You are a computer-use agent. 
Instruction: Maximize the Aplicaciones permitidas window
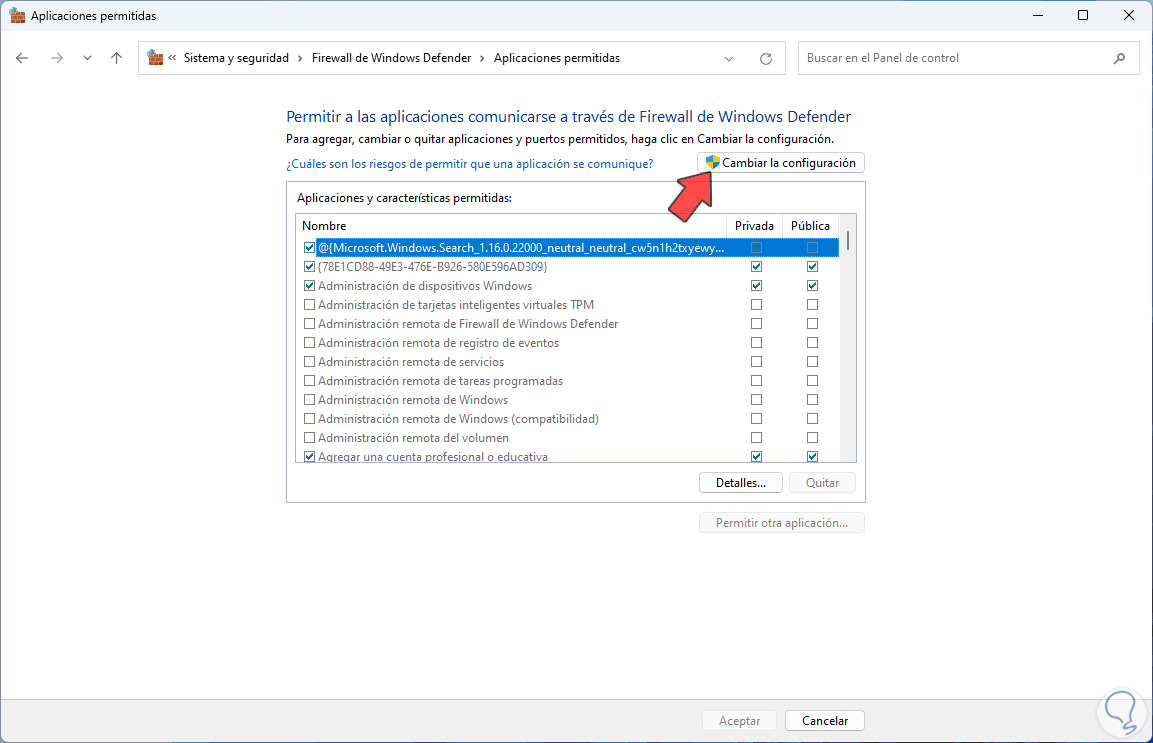coord(1083,15)
